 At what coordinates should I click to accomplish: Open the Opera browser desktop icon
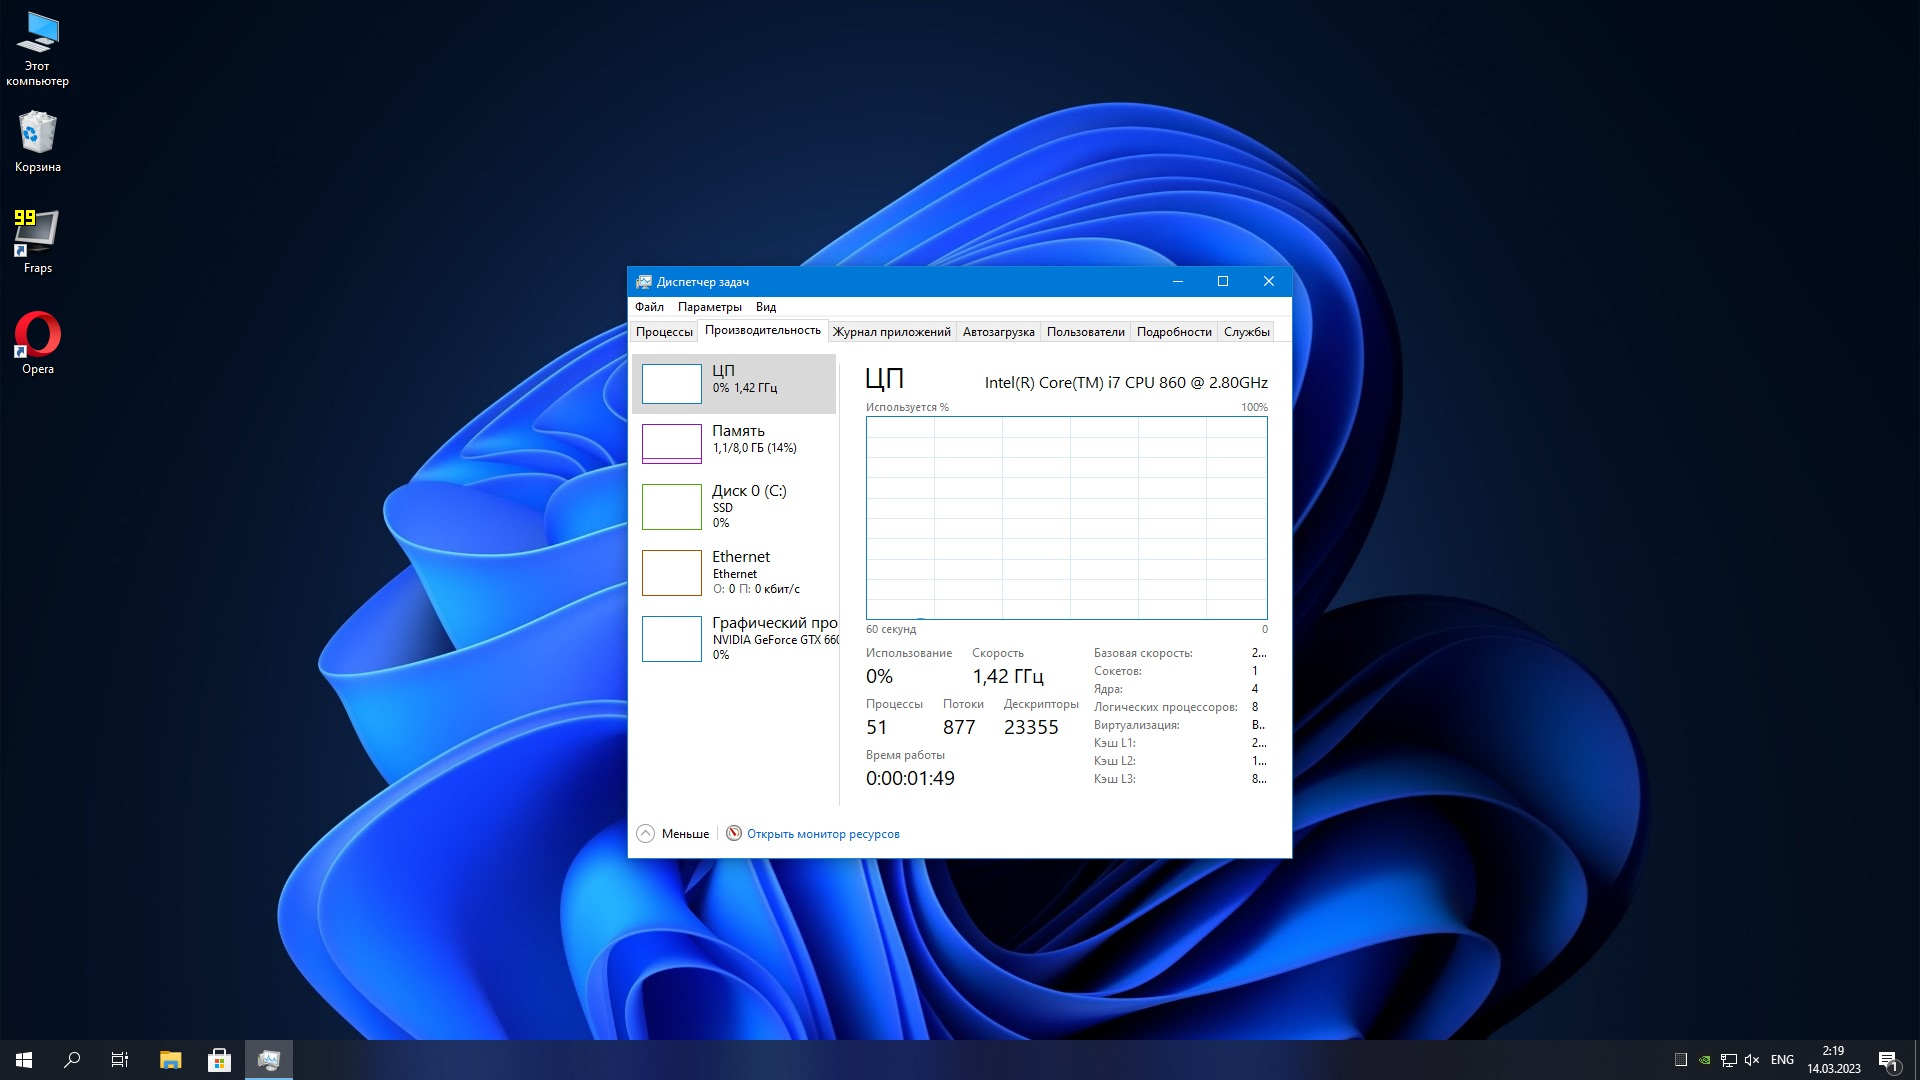pos(38,336)
